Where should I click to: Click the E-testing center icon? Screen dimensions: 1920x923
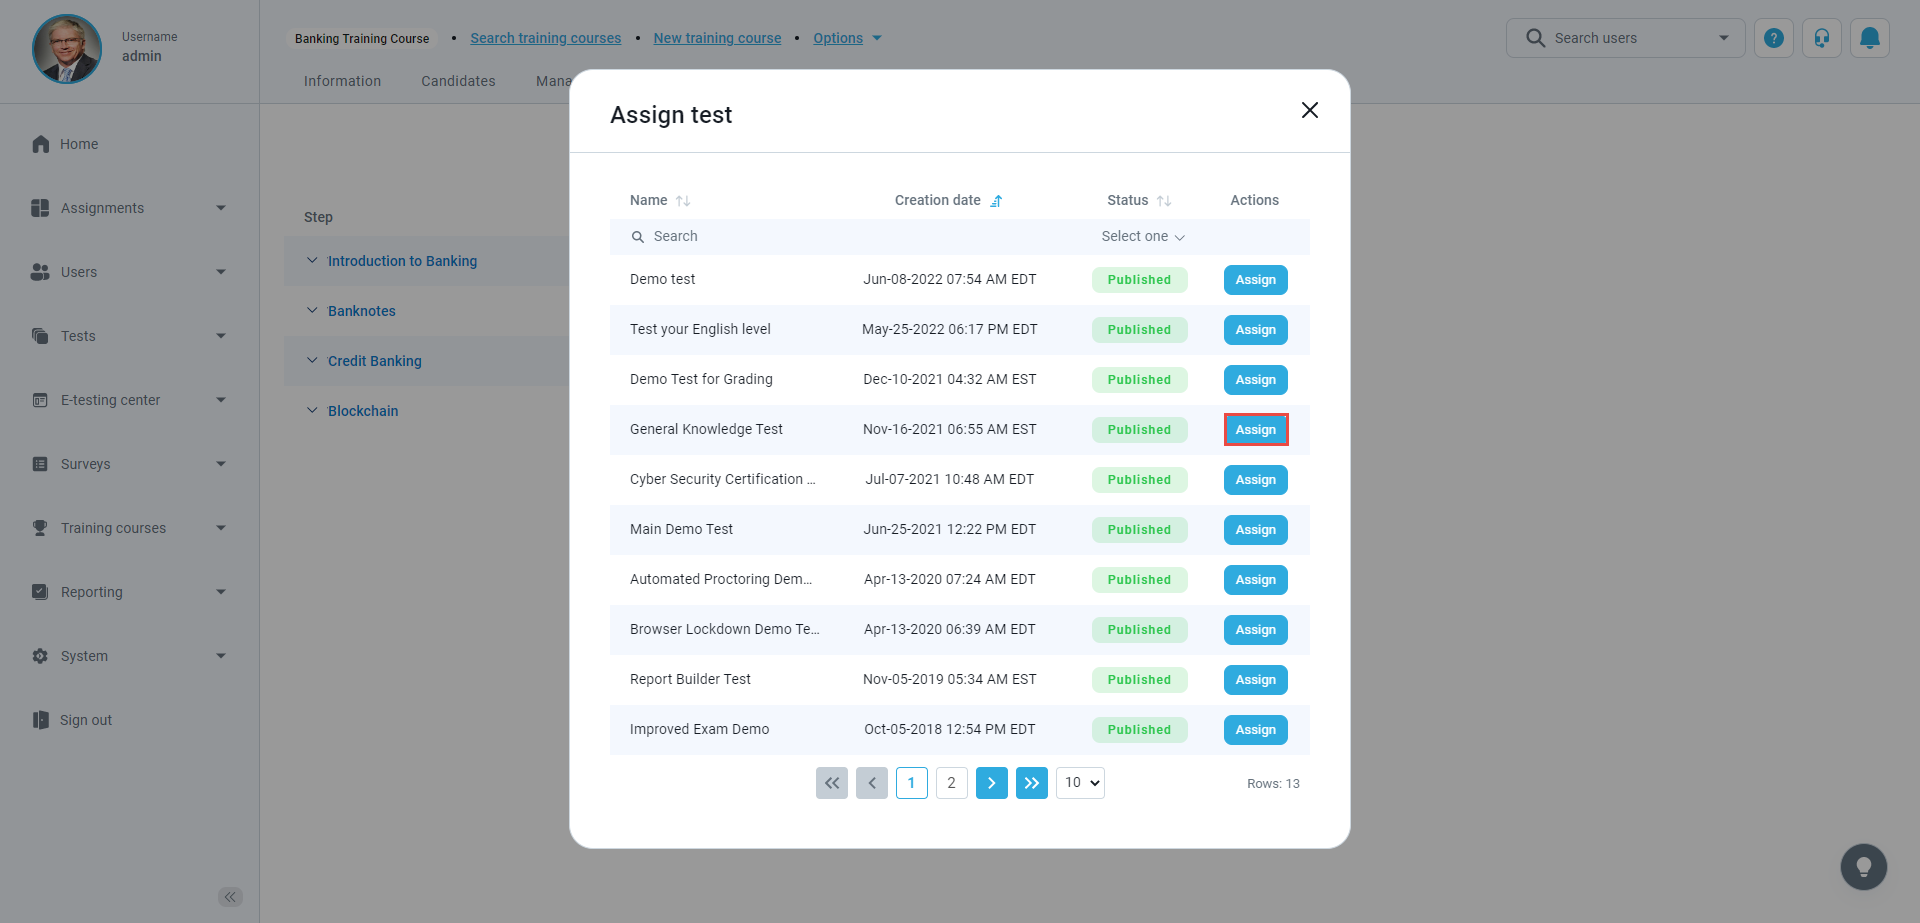[x=40, y=400]
